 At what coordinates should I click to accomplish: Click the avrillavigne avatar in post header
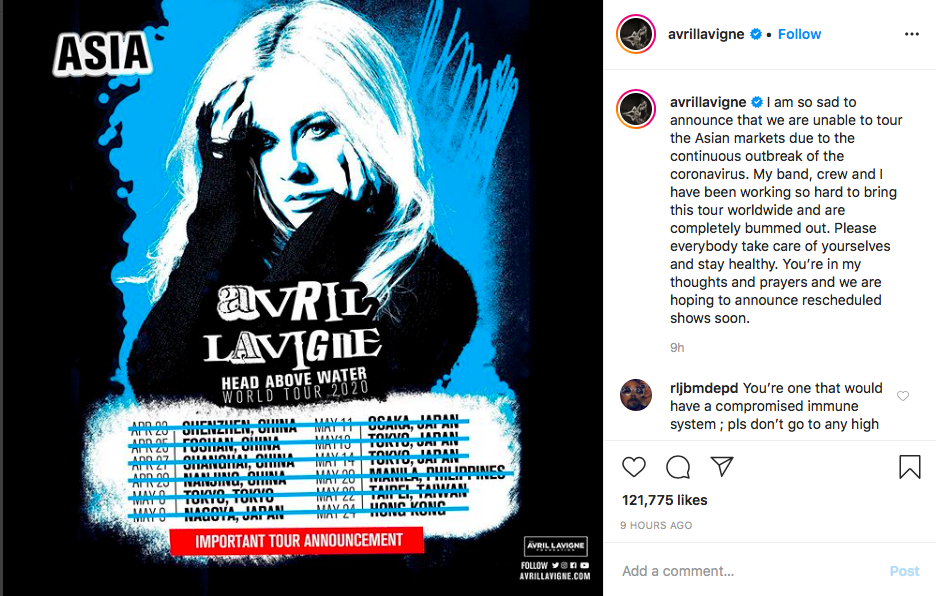(636, 34)
